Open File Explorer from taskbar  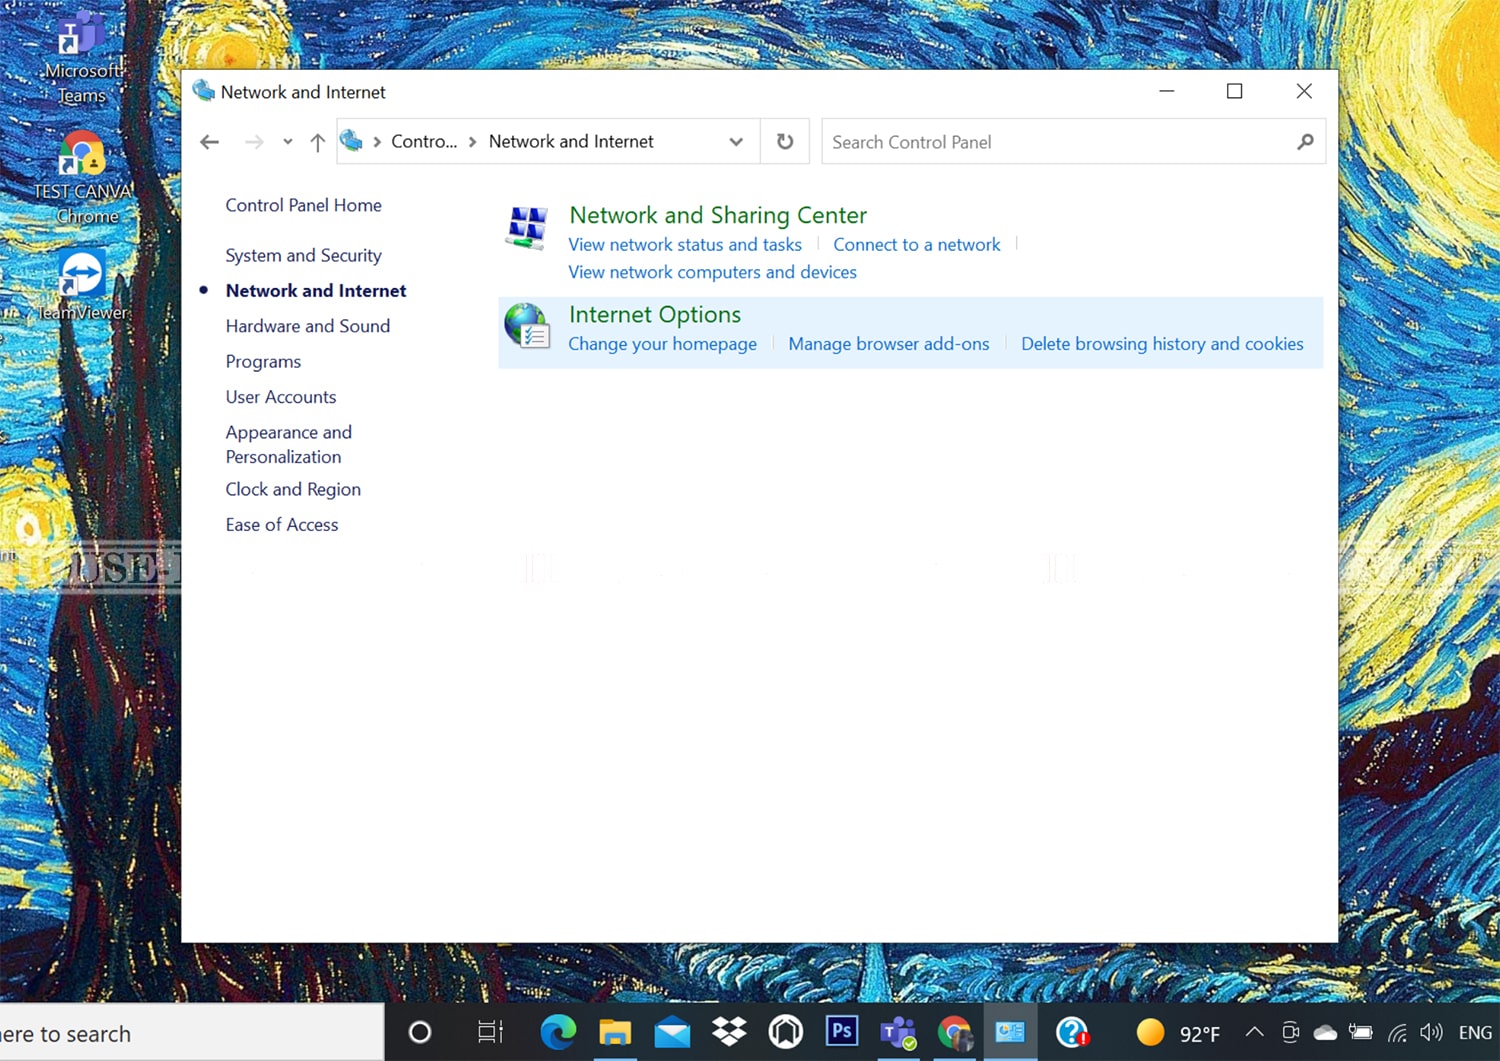pyautogui.click(x=615, y=1032)
